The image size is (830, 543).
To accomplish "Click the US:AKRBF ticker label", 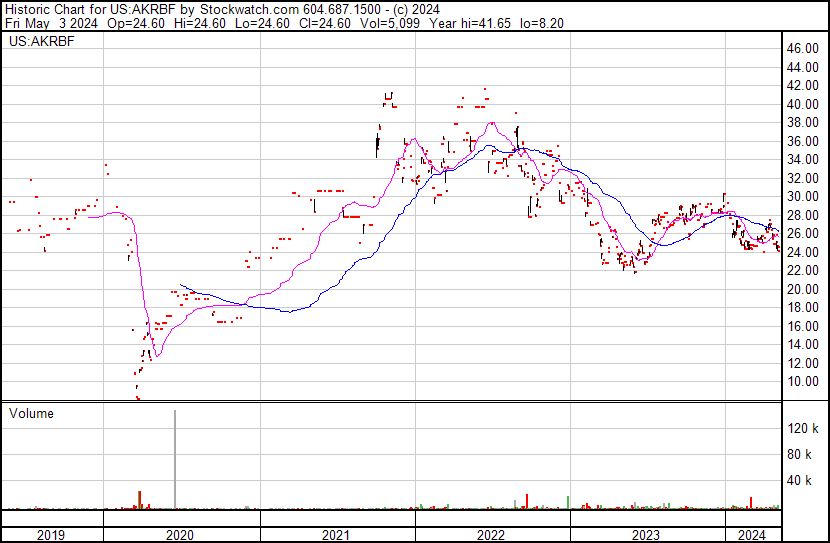I will click(x=37, y=43).
